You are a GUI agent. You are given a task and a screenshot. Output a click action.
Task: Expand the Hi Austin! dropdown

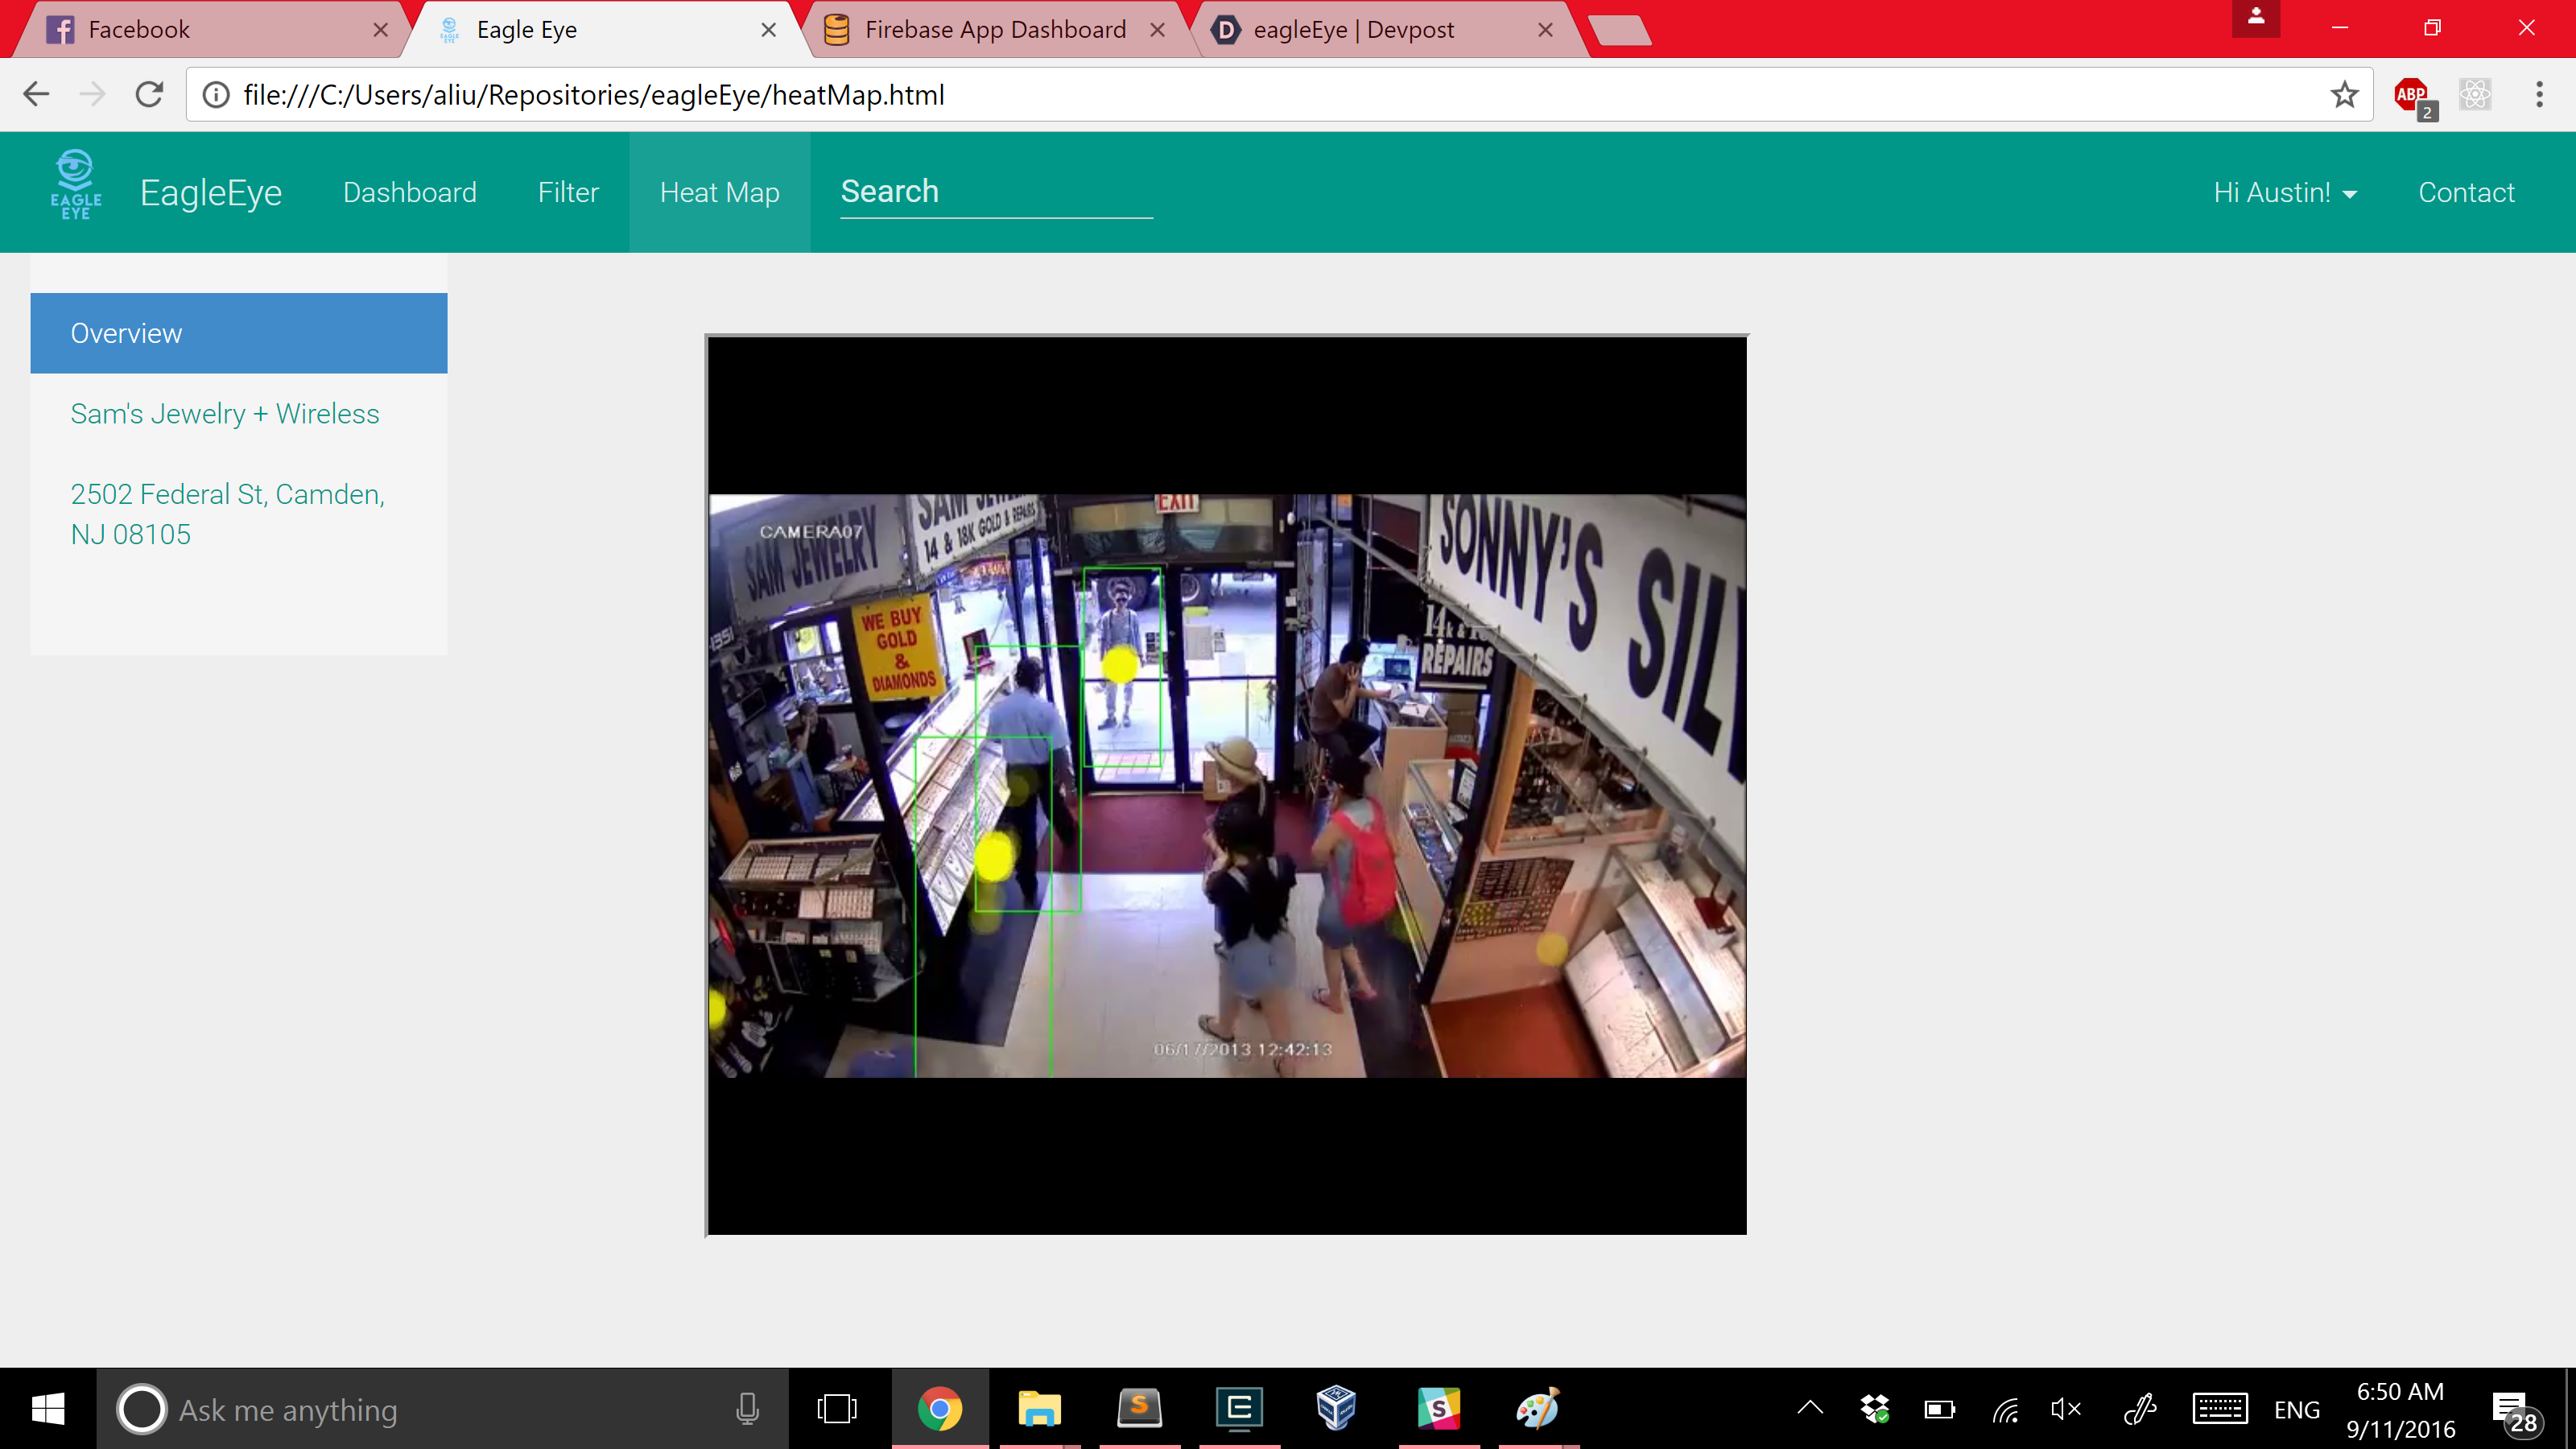[2285, 192]
